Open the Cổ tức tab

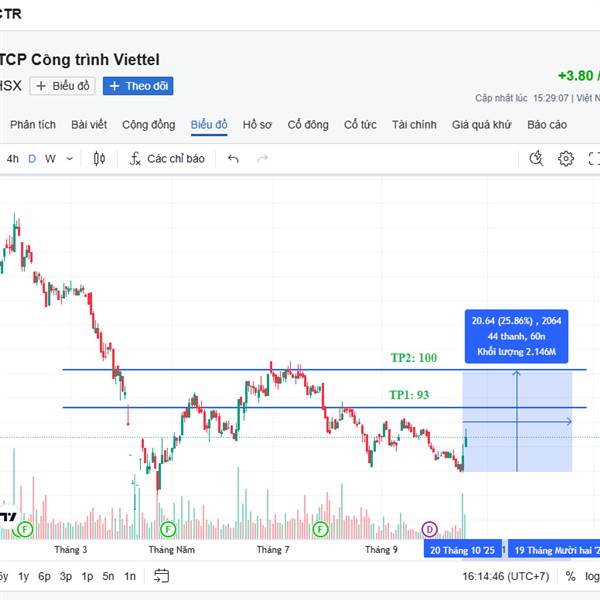[360, 124]
